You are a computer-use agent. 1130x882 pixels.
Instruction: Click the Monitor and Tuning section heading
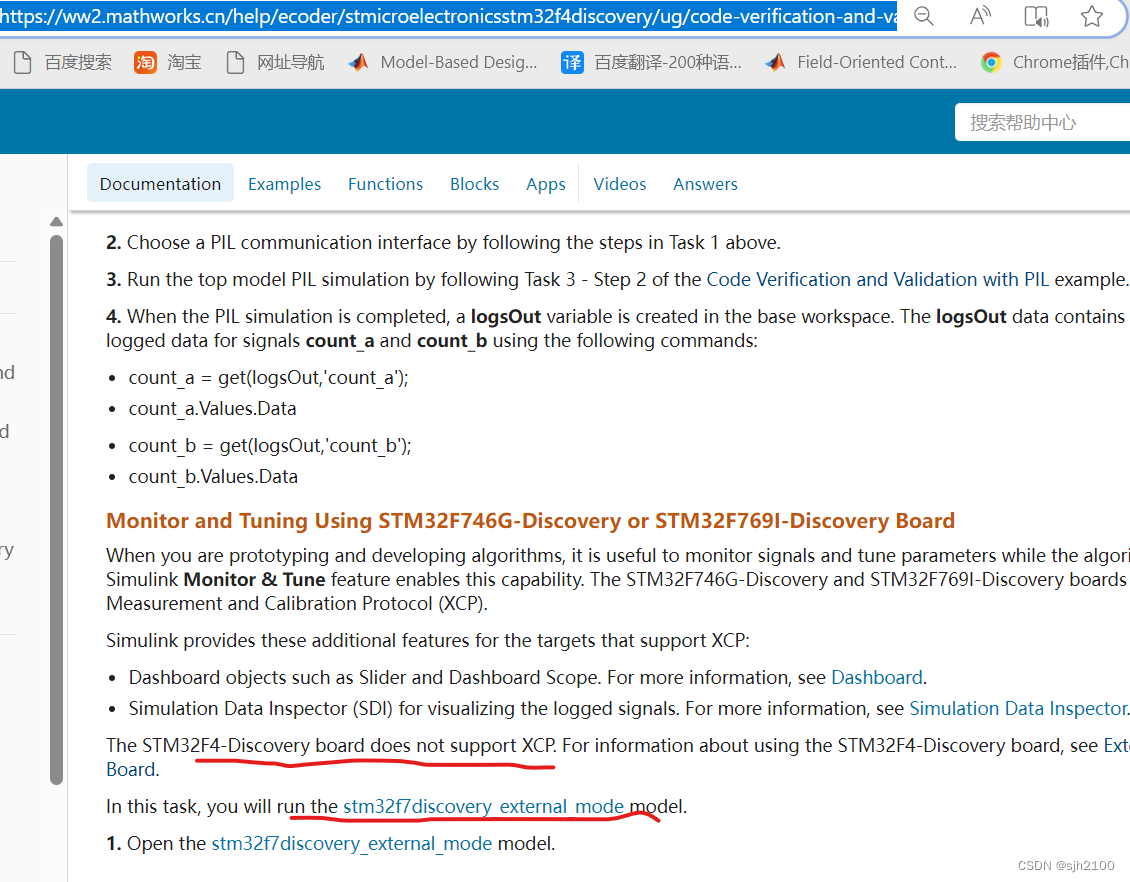point(530,520)
